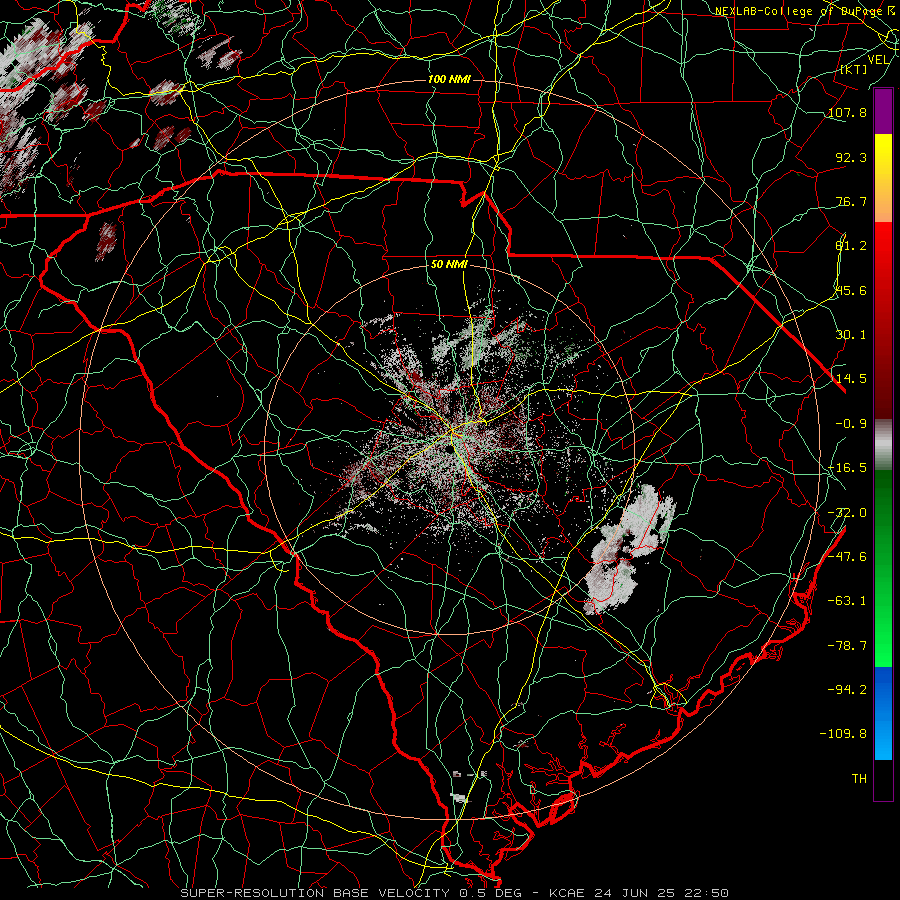Click the [KT] units label
This screenshot has width=900, height=900.
coord(854,69)
